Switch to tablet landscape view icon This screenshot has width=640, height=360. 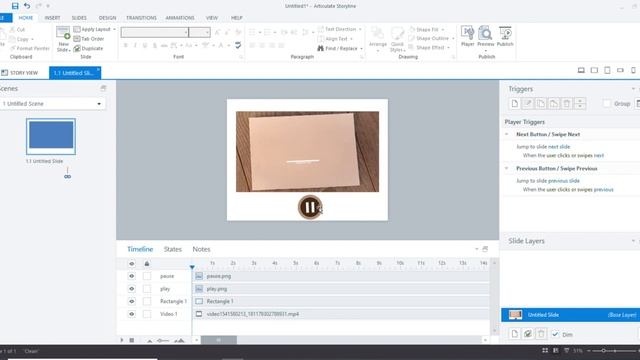594,70
